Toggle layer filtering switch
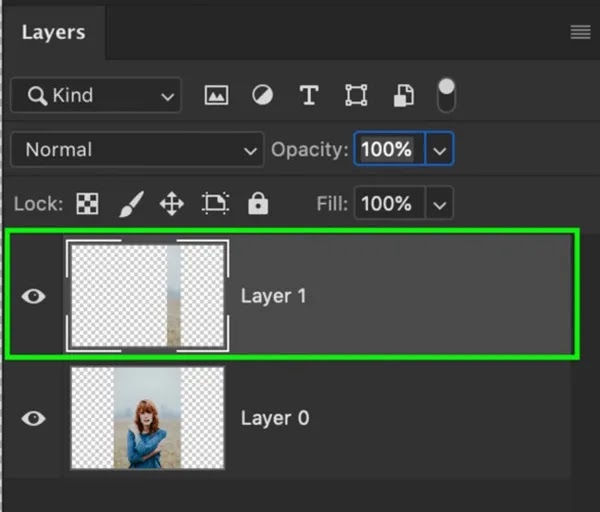The height and width of the screenshot is (512, 600). tap(446, 95)
